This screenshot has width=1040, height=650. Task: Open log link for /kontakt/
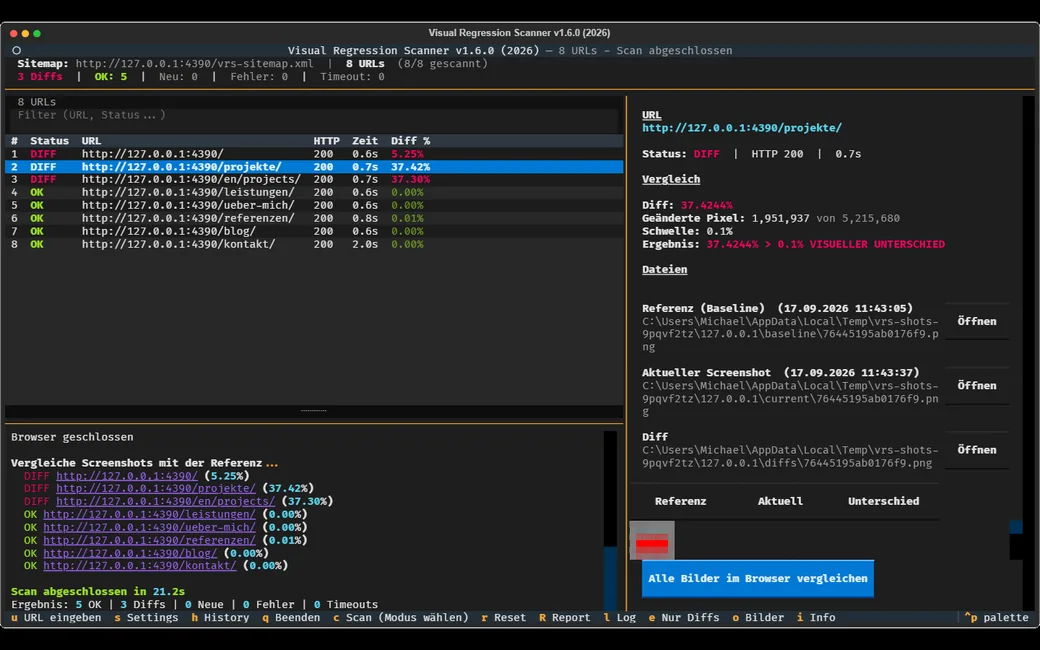[139, 566]
